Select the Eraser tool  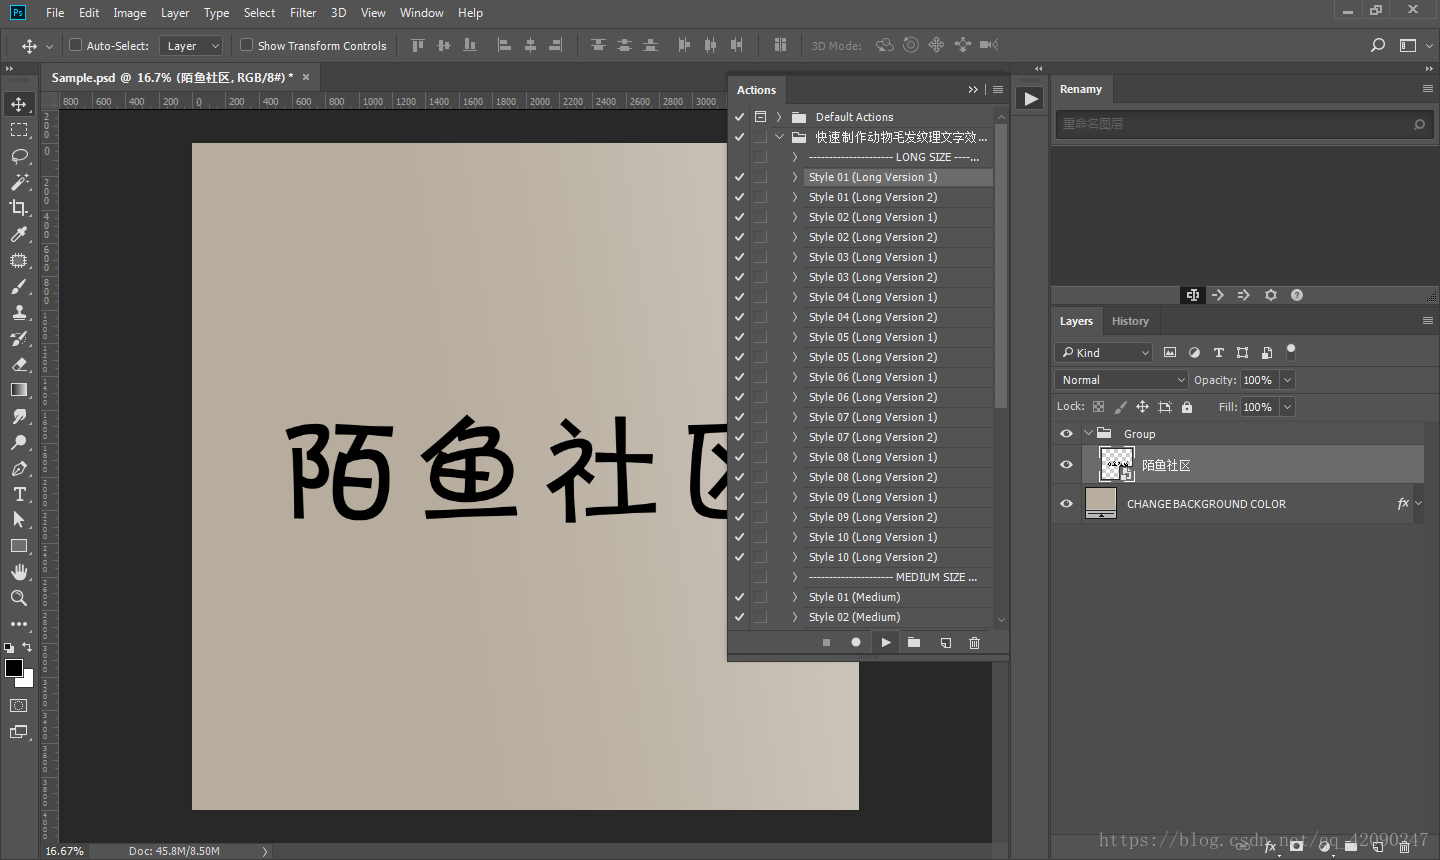point(19,364)
